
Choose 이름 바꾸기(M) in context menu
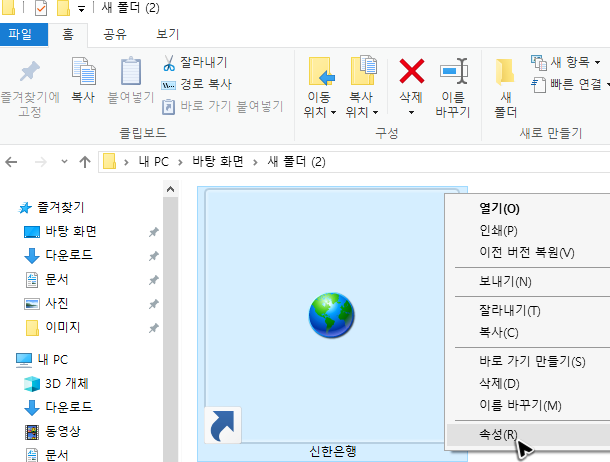[520, 406]
